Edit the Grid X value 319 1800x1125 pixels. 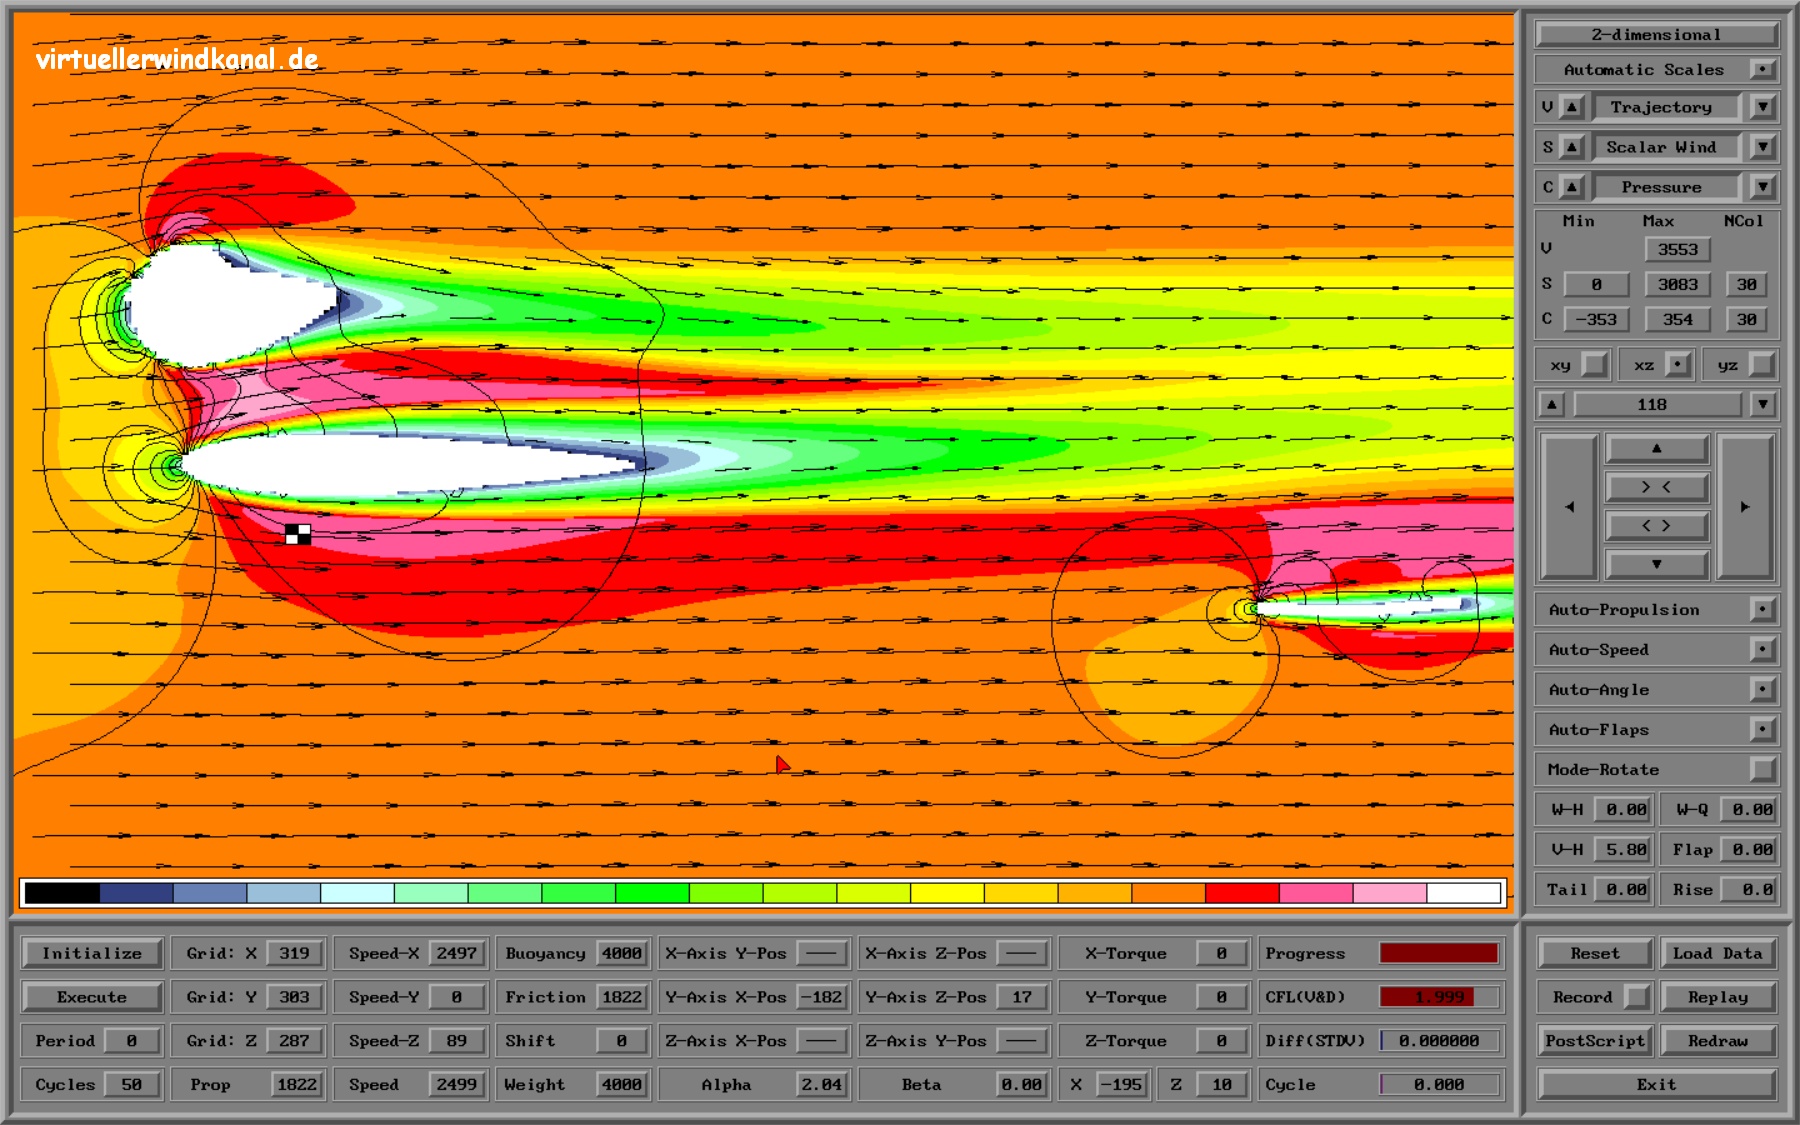point(295,953)
